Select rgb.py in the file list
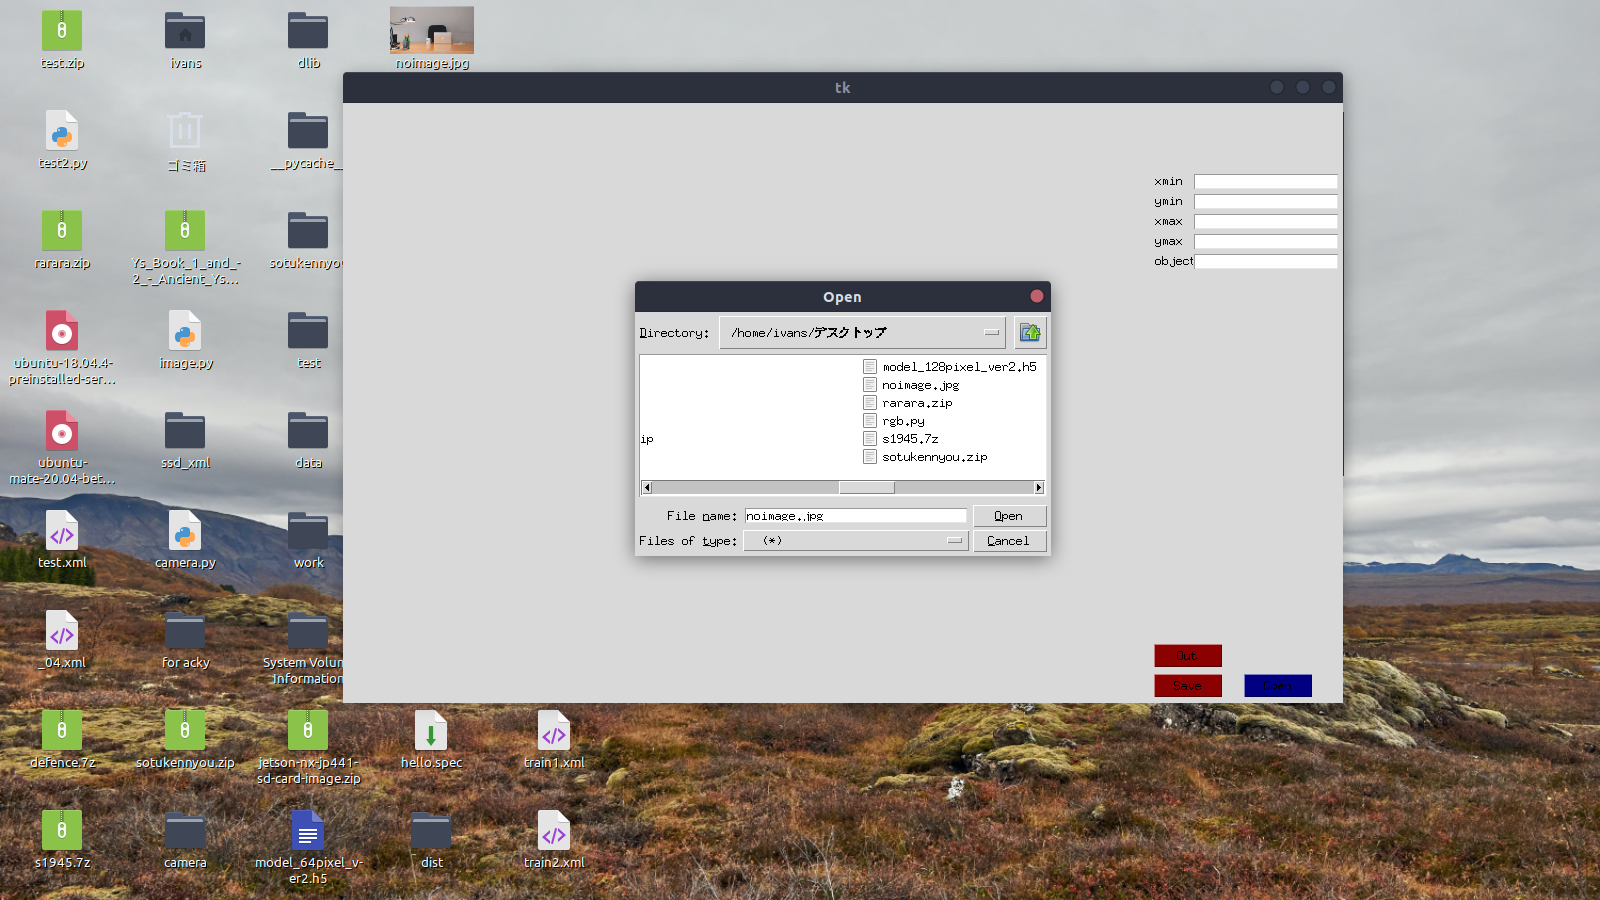This screenshot has height=900, width=1600. tap(903, 421)
